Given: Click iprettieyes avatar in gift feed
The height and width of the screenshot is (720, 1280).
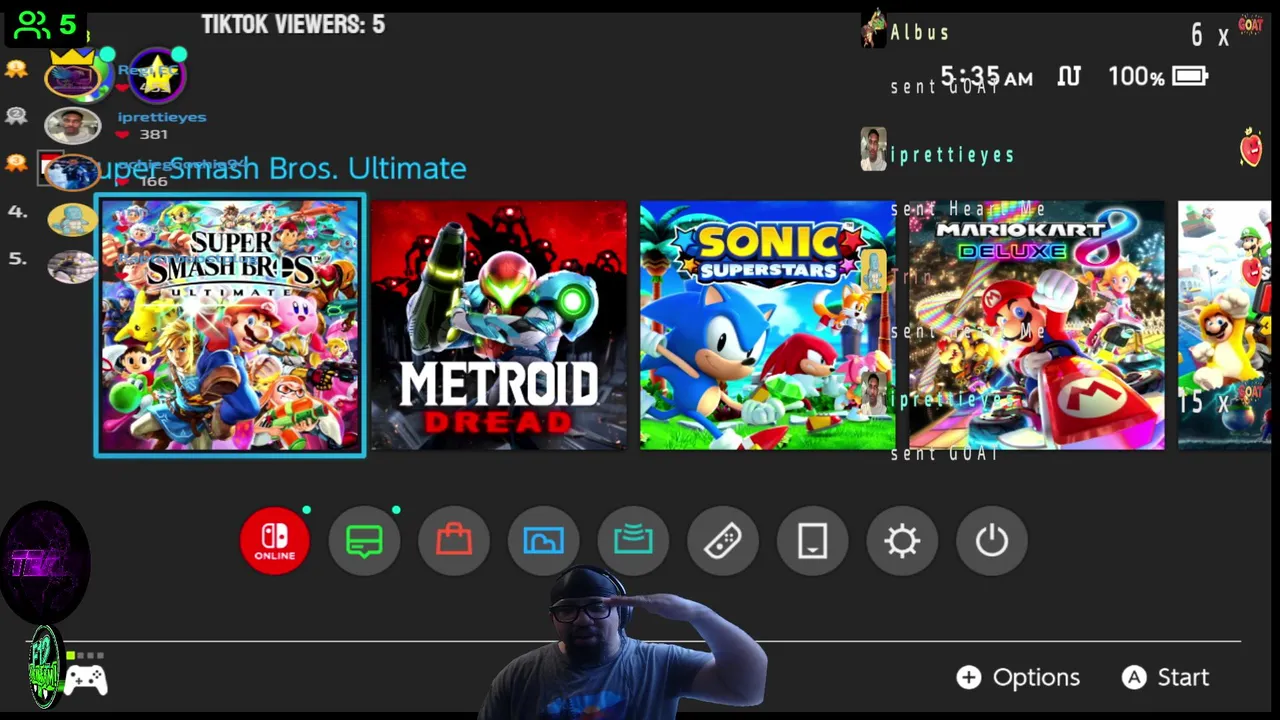Looking at the screenshot, I should click(x=873, y=150).
